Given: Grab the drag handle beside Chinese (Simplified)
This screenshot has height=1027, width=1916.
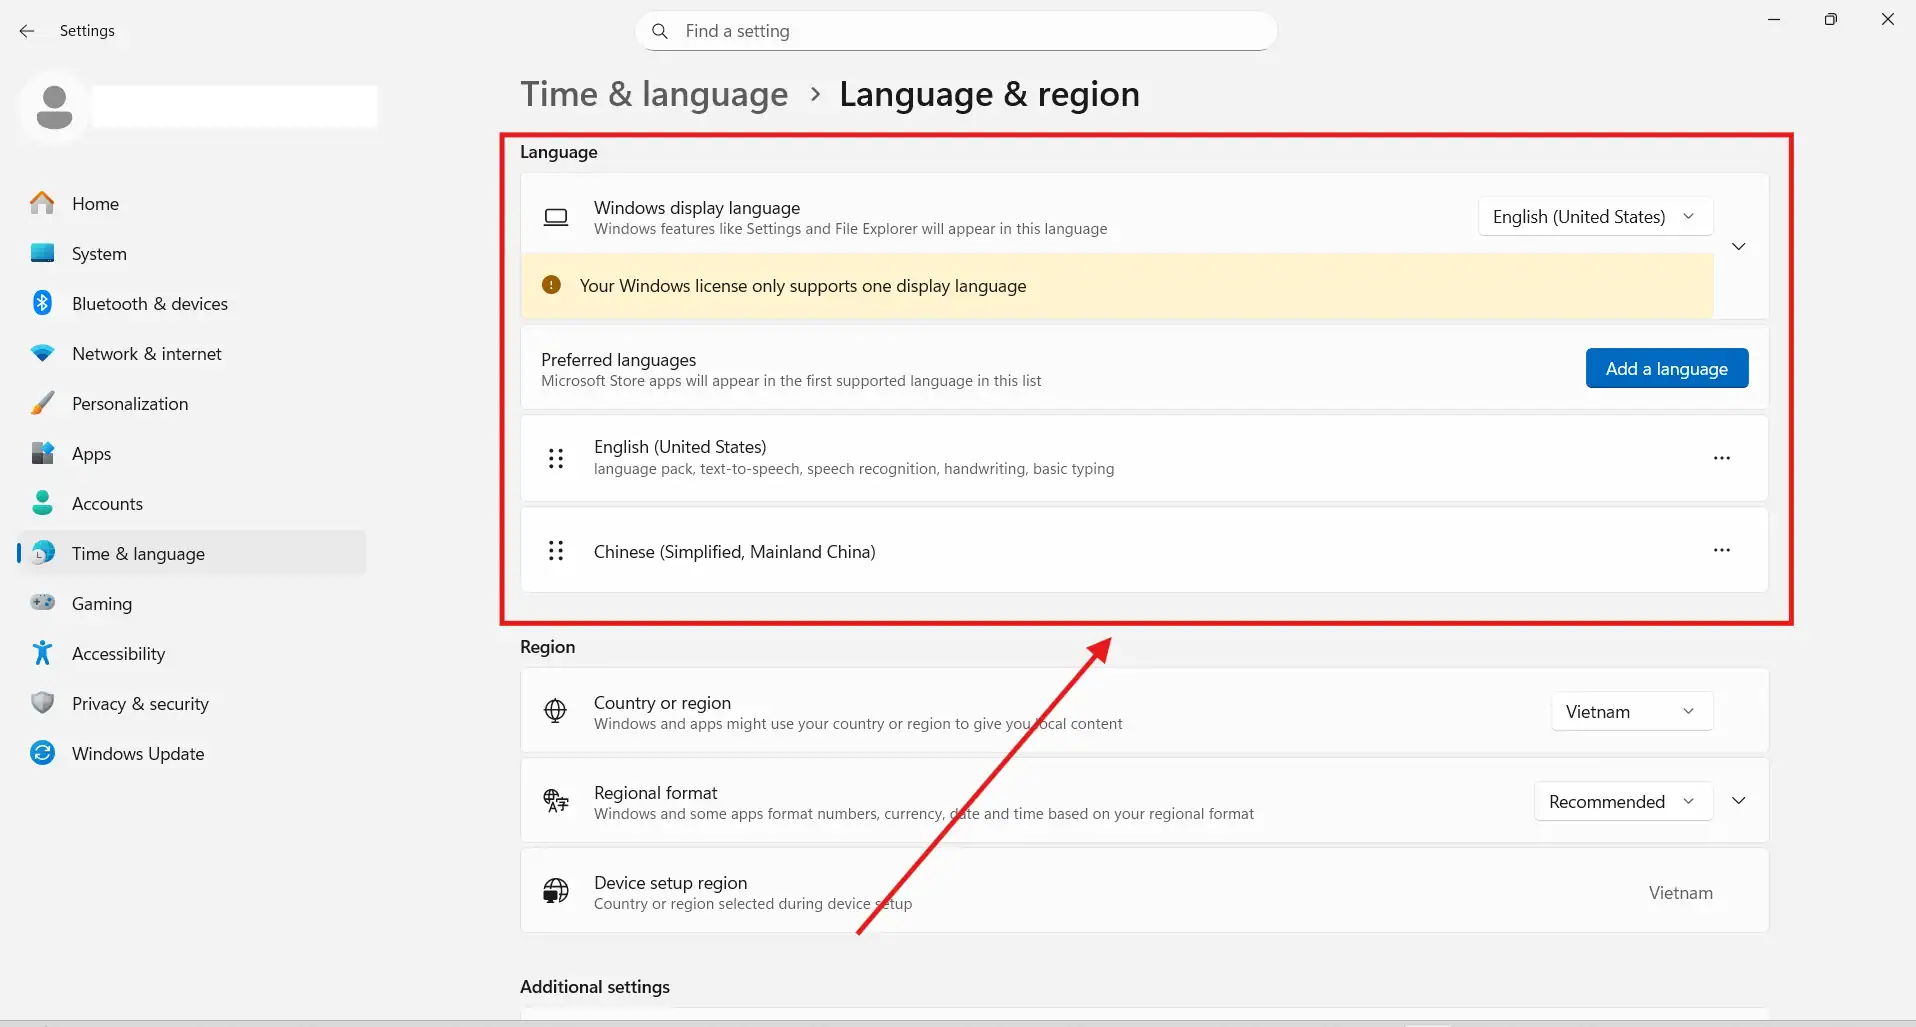Looking at the screenshot, I should 556,551.
